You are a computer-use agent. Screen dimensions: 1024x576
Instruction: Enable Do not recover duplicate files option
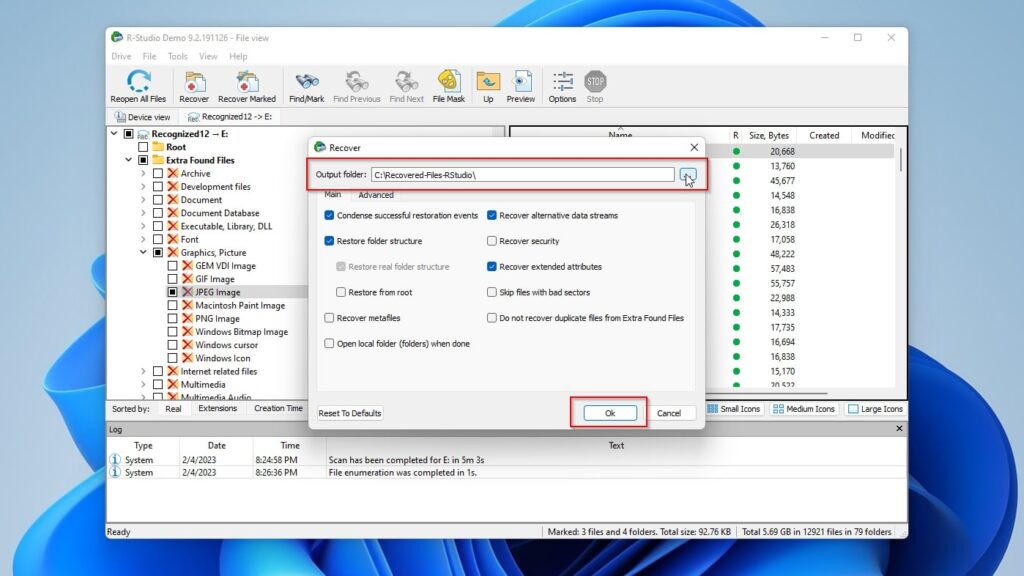(492, 317)
